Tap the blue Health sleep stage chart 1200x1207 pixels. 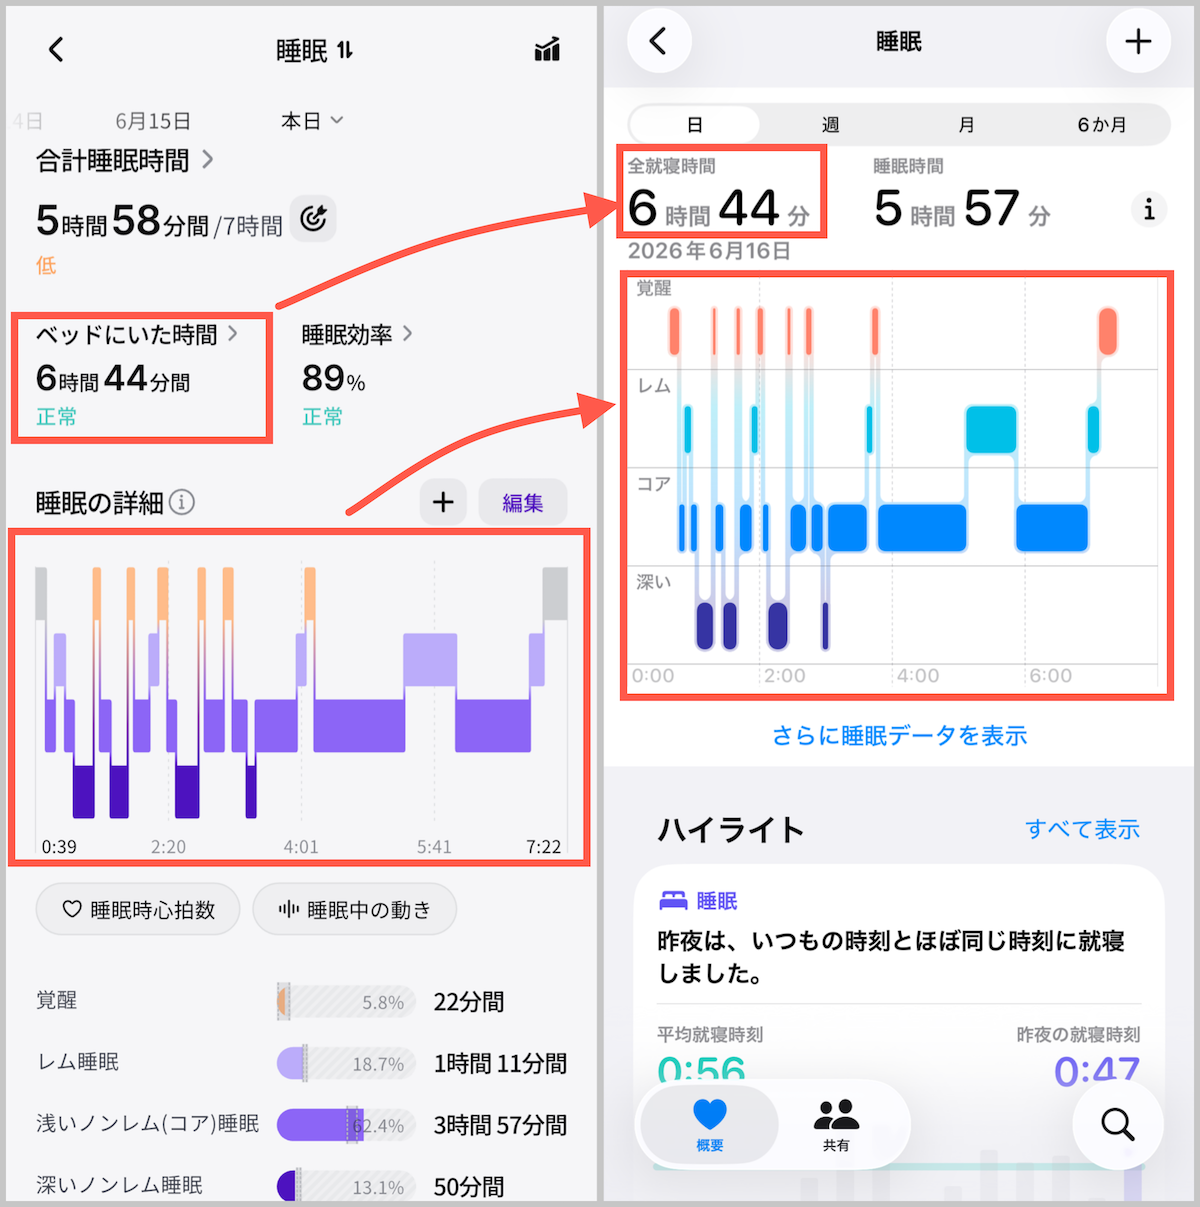tap(896, 482)
